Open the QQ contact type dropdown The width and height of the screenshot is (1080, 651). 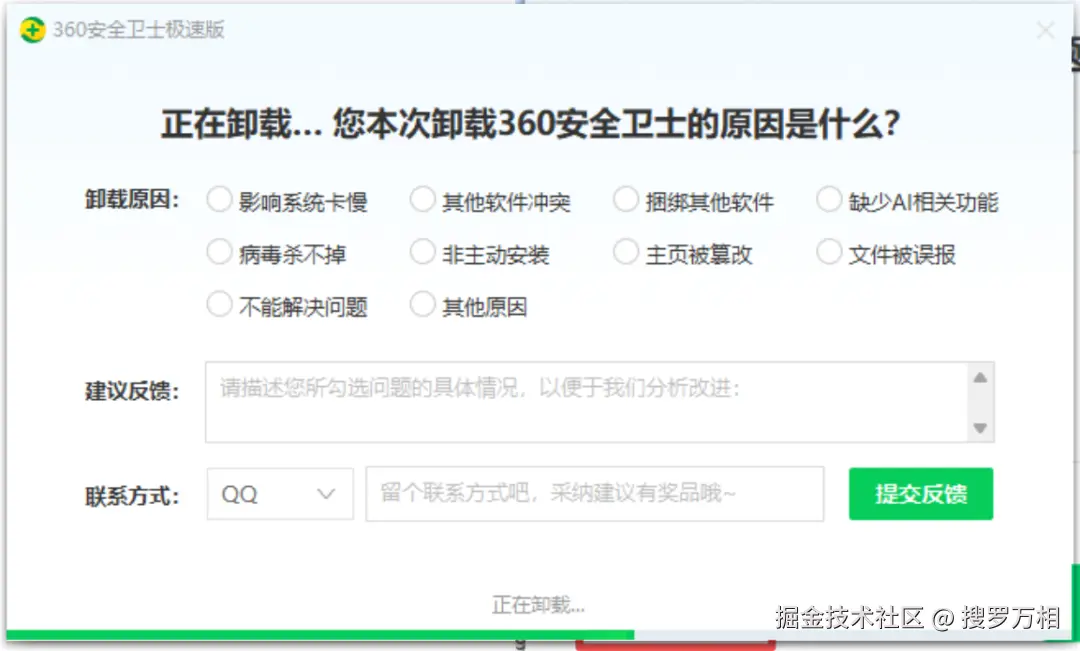pyautogui.click(x=280, y=494)
